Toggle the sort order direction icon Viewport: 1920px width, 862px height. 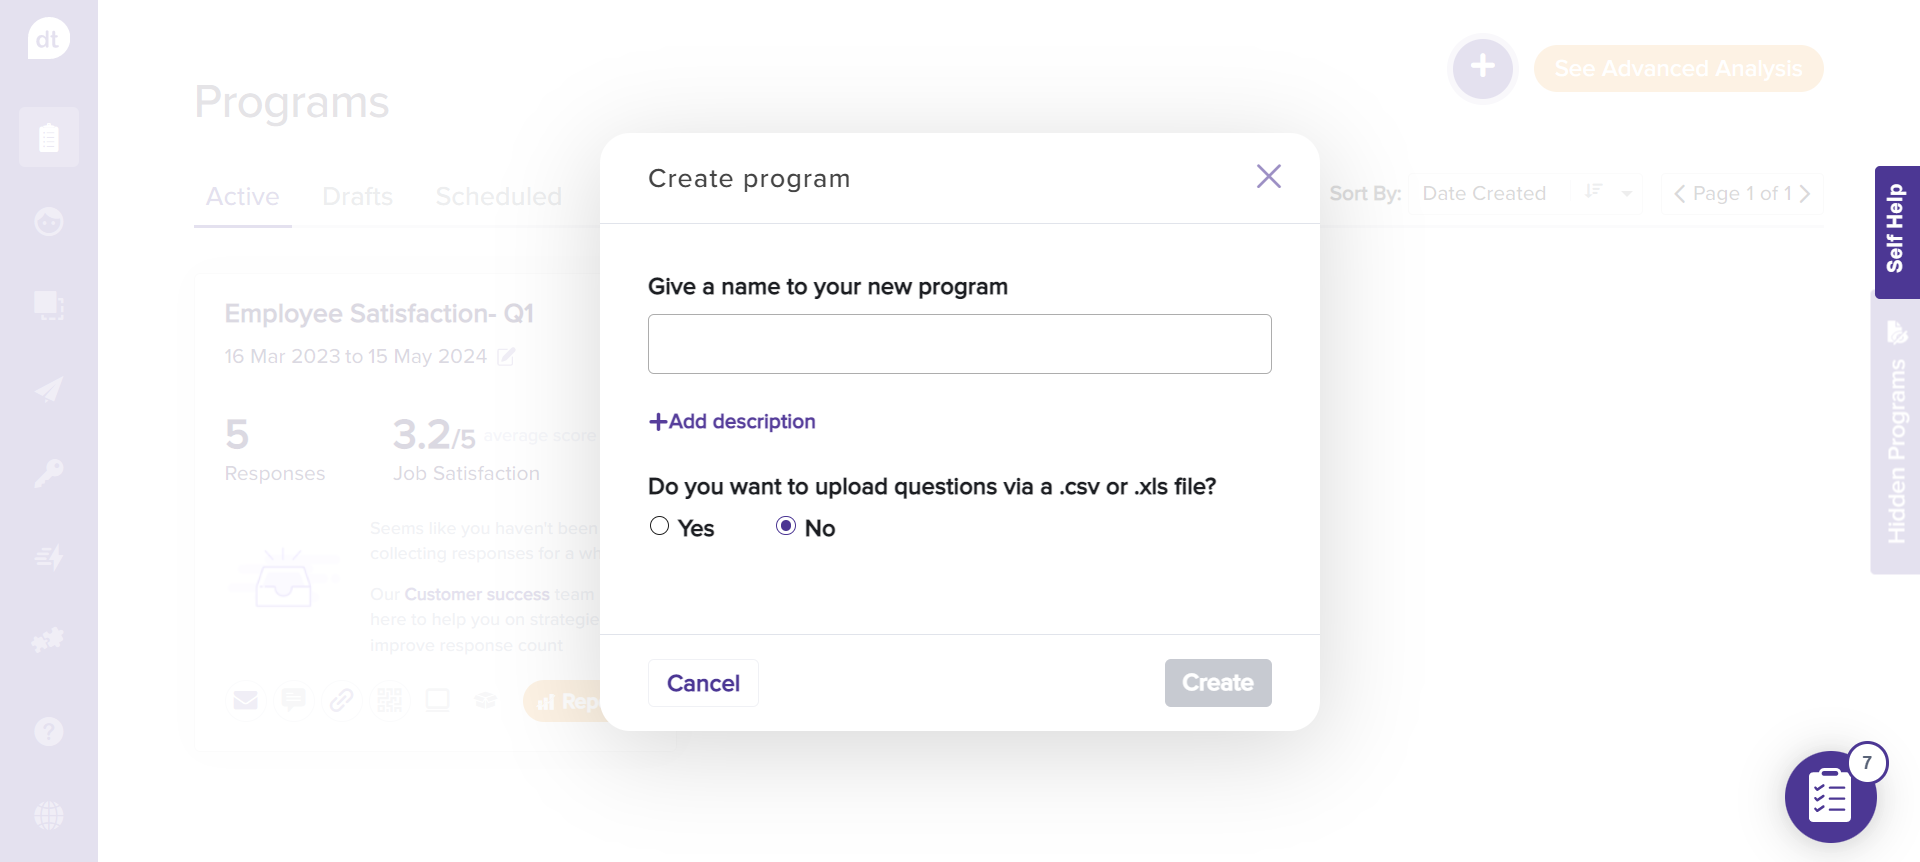coord(1593,192)
